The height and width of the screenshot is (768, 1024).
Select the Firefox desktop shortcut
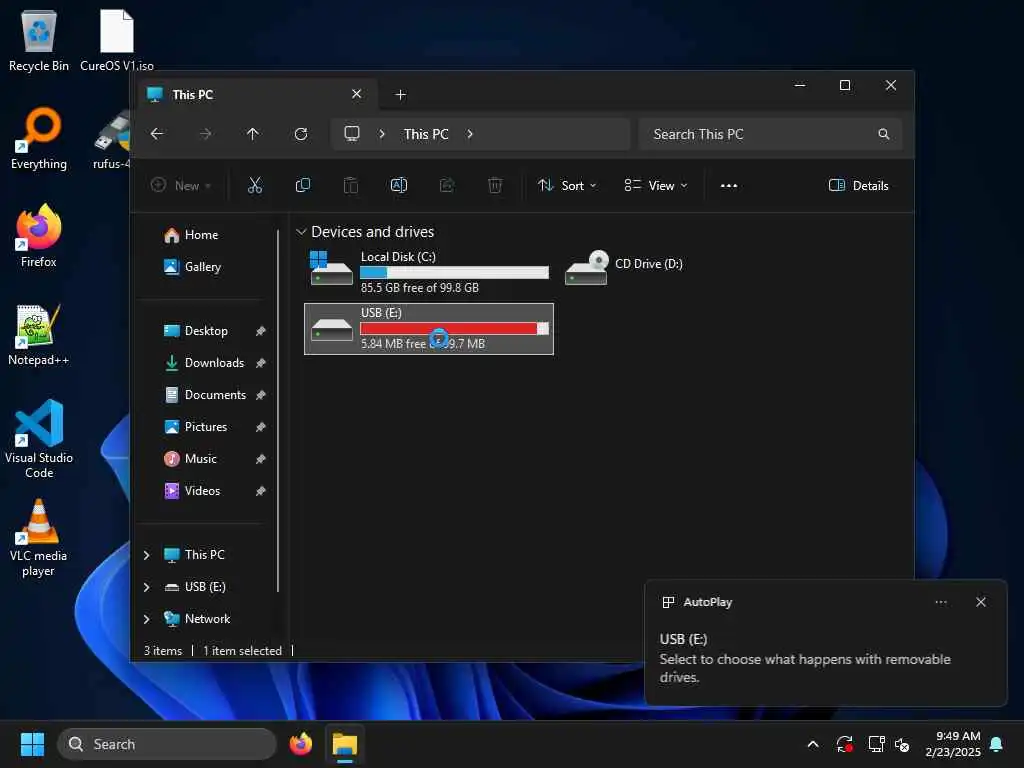(x=39, y=236)
